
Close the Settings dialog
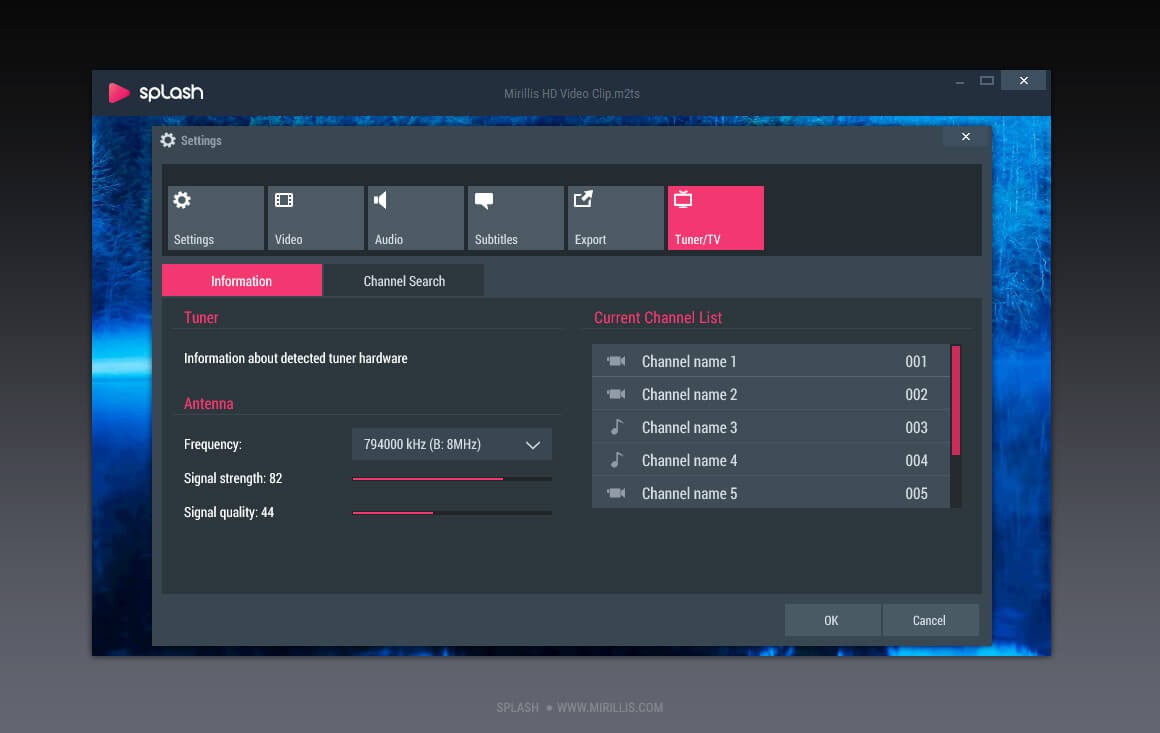pos(965,137)
